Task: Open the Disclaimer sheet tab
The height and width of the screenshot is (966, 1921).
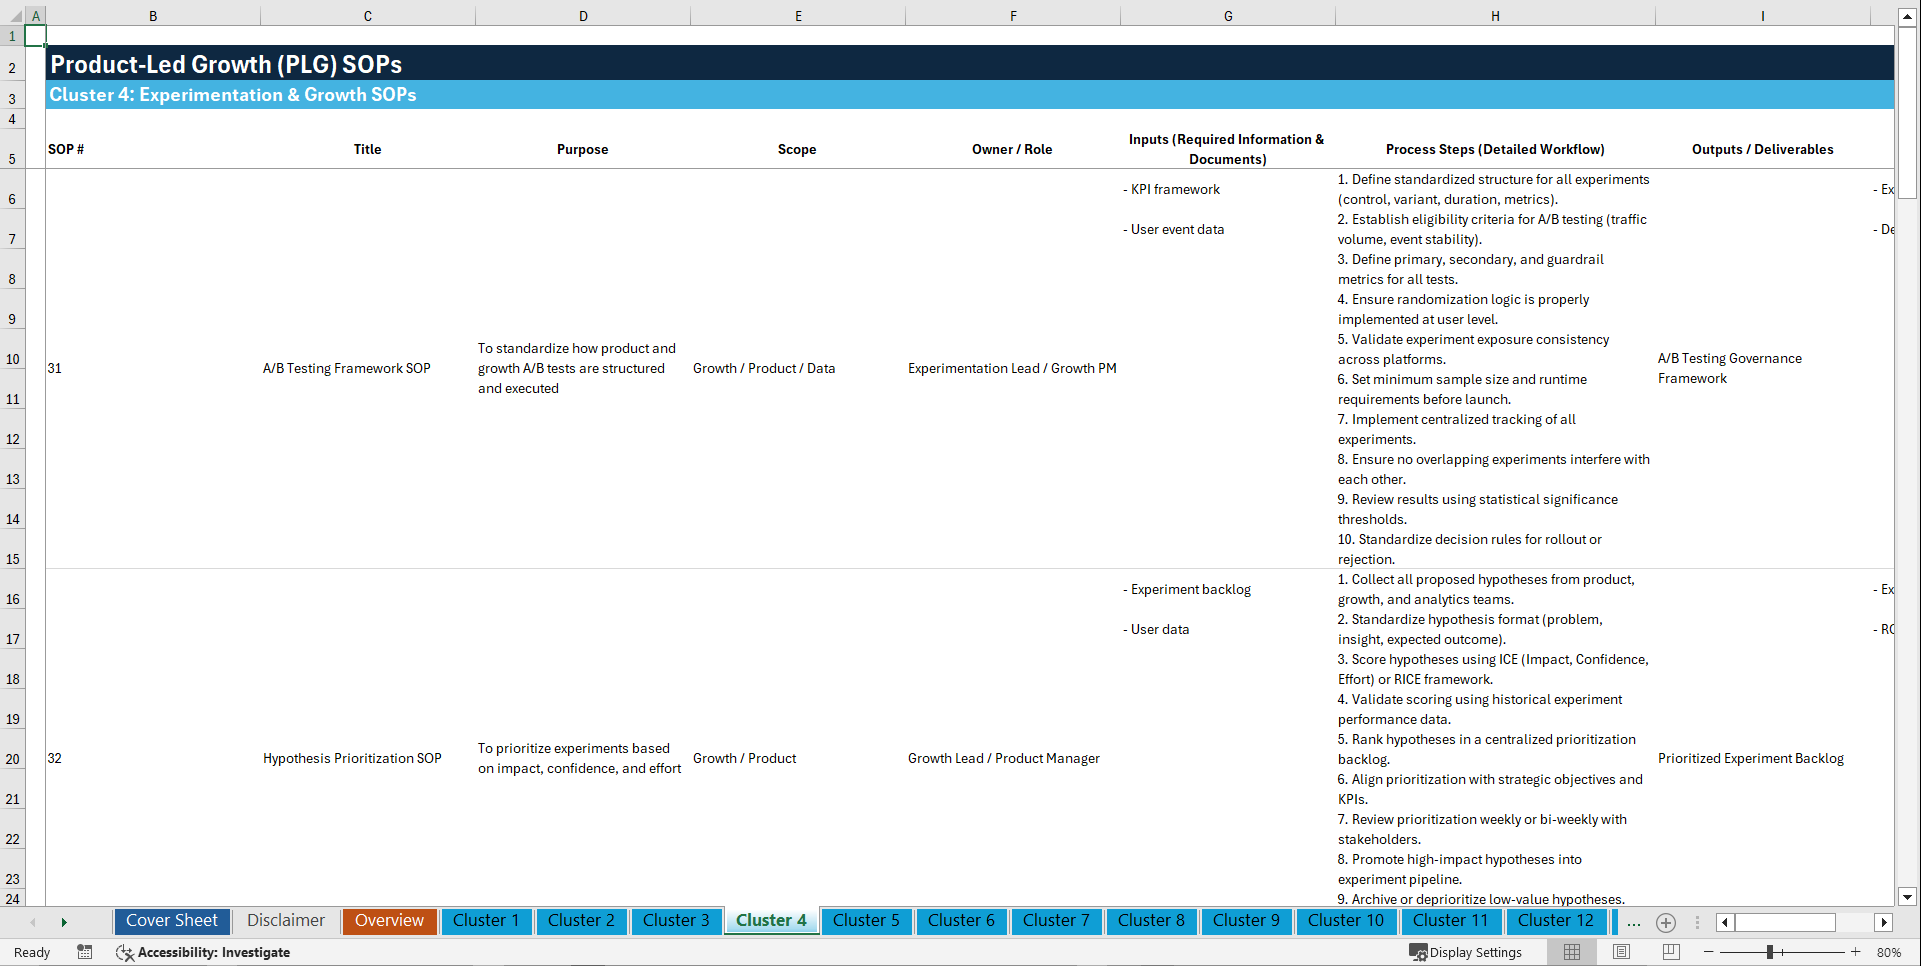Action: tap(285, 921)
